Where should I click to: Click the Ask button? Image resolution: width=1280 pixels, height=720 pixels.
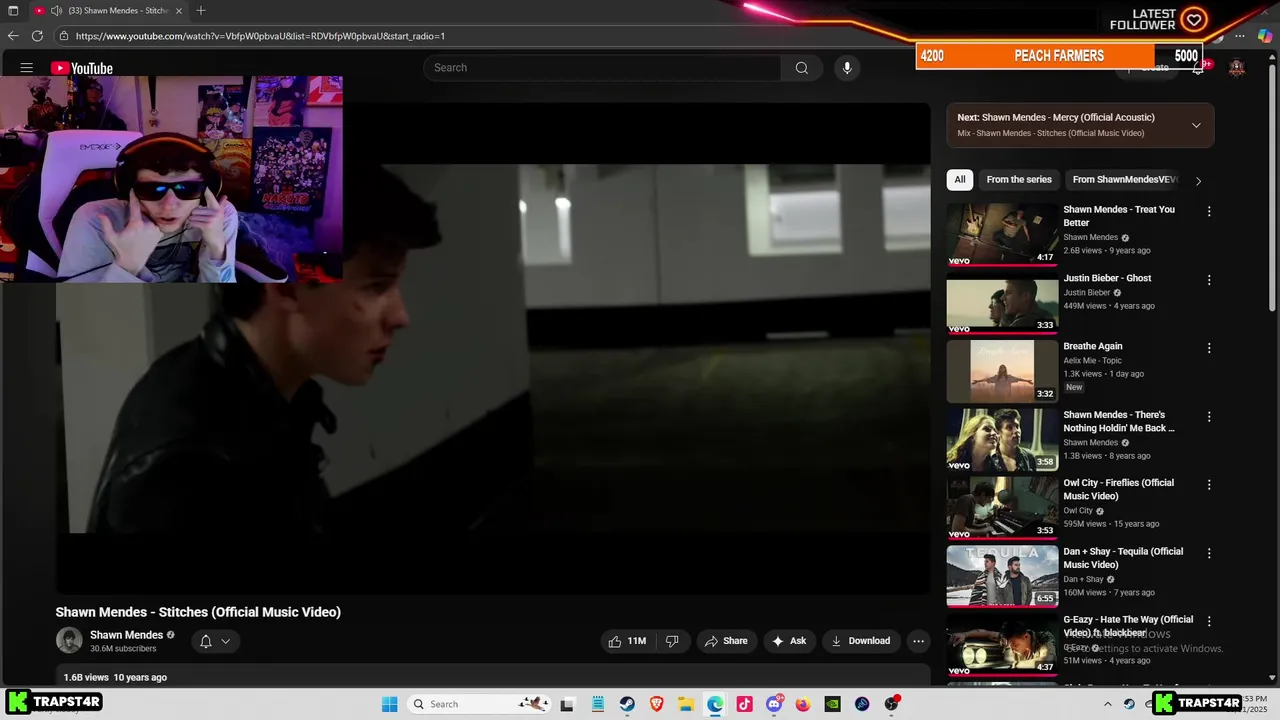pyautogui.click(x=789, y=641)
